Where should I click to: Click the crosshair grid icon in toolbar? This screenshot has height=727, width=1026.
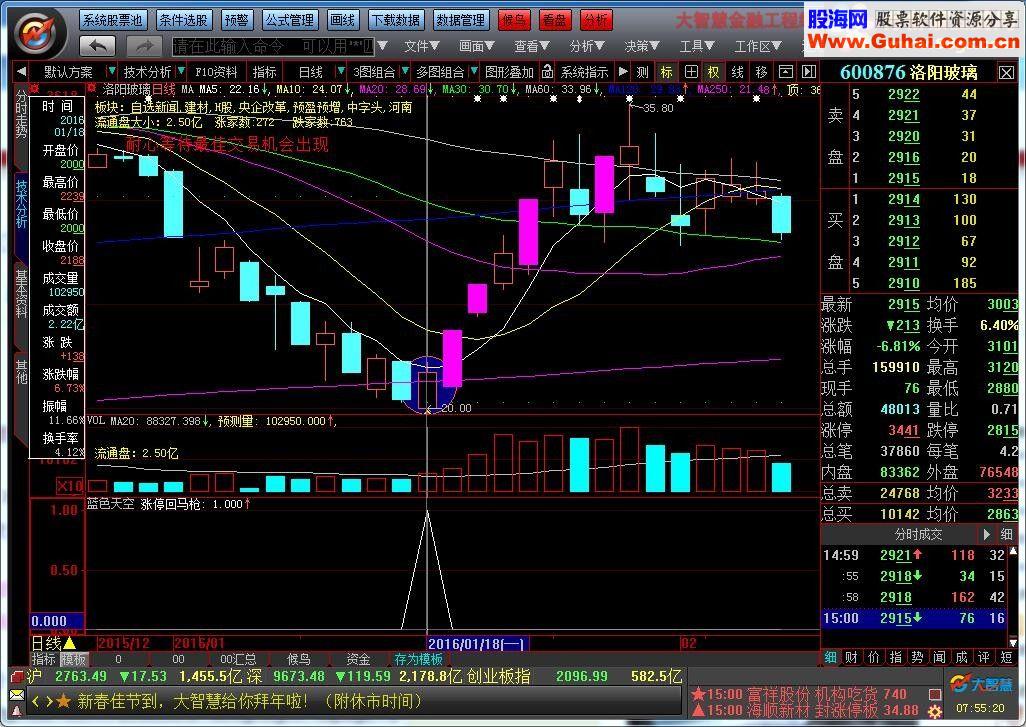pos(691,71)
